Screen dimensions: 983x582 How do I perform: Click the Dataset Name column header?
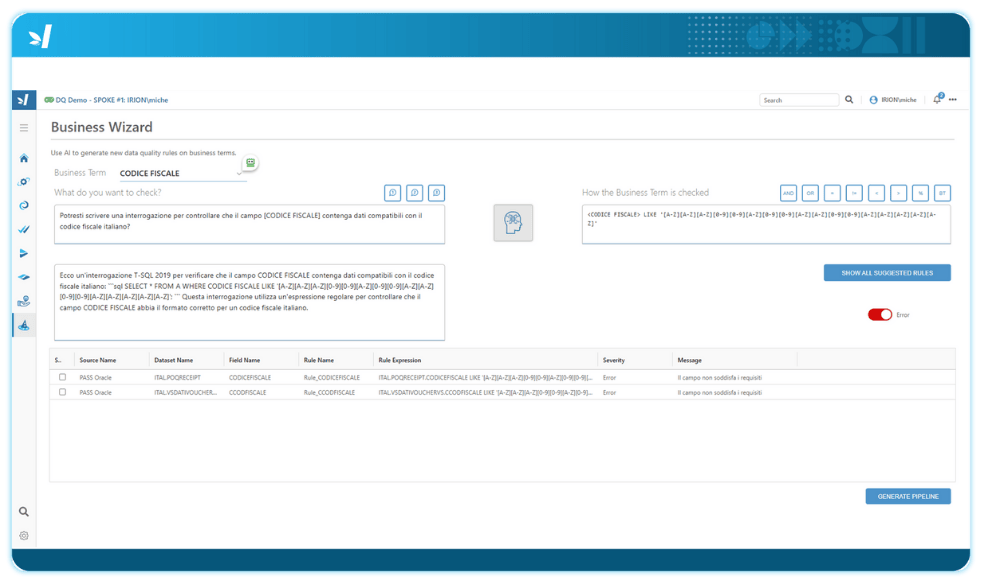pyautogui.click(x=174, y=360)
